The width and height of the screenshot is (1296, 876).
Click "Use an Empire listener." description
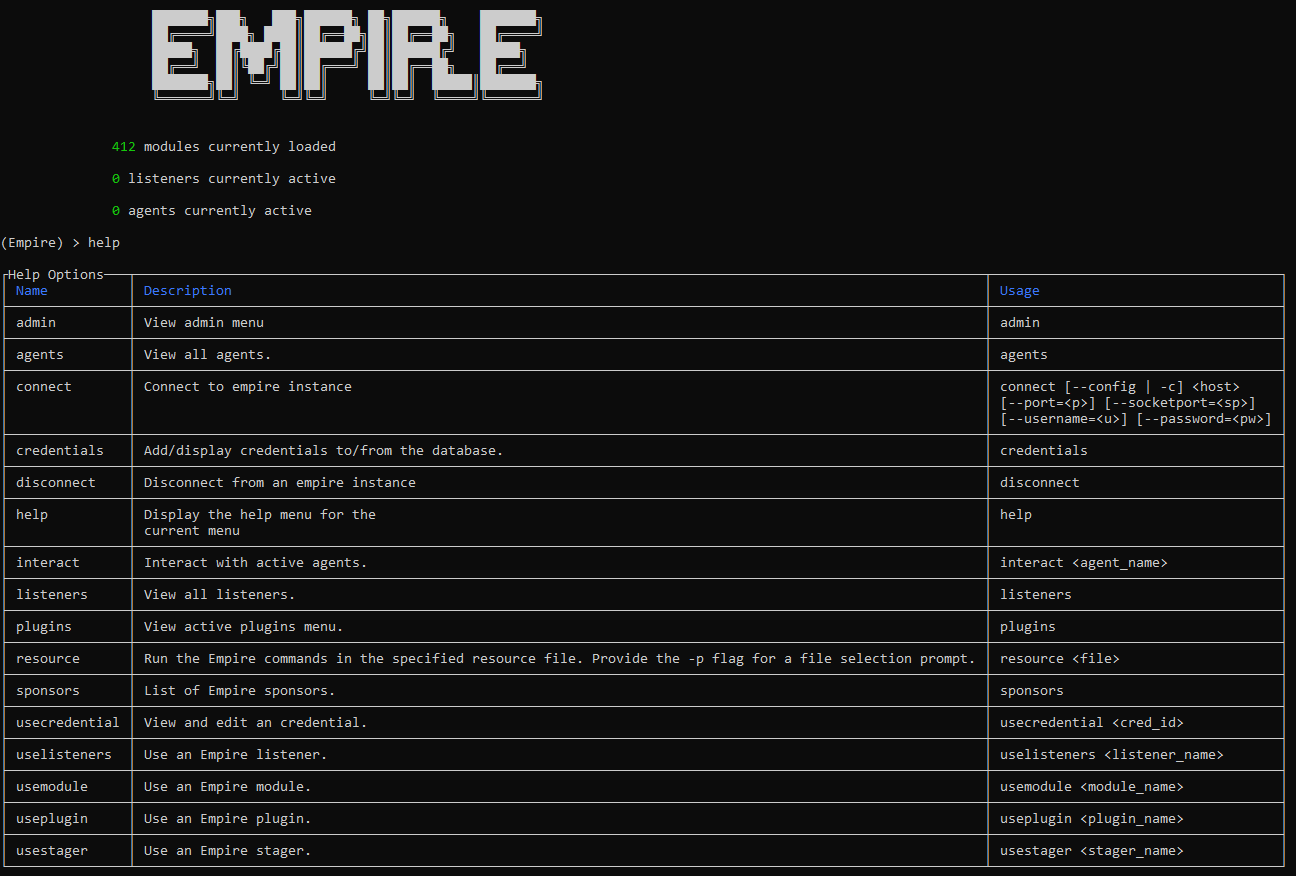236,755
